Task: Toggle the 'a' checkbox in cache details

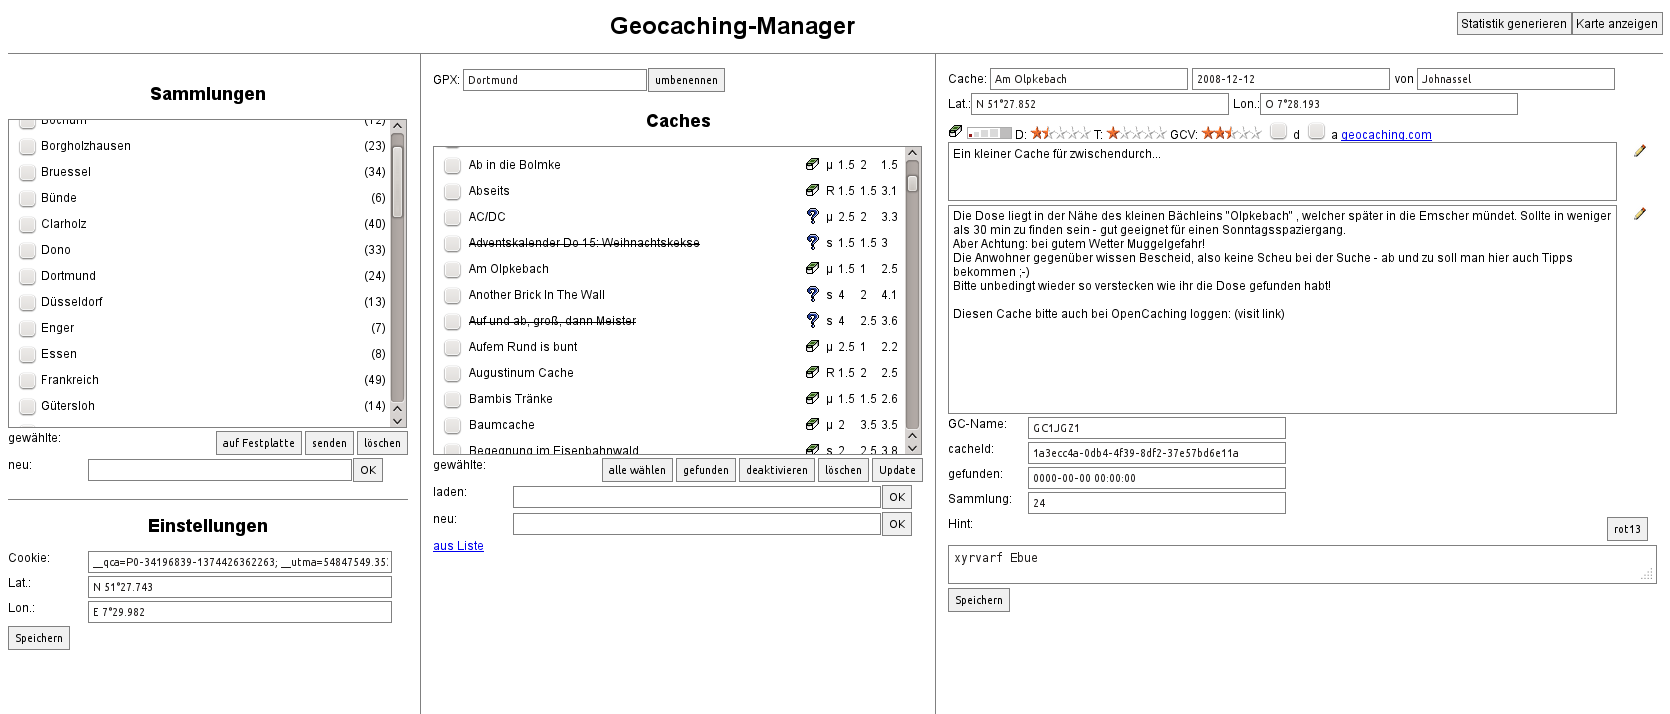Action: pos(1316,131)
